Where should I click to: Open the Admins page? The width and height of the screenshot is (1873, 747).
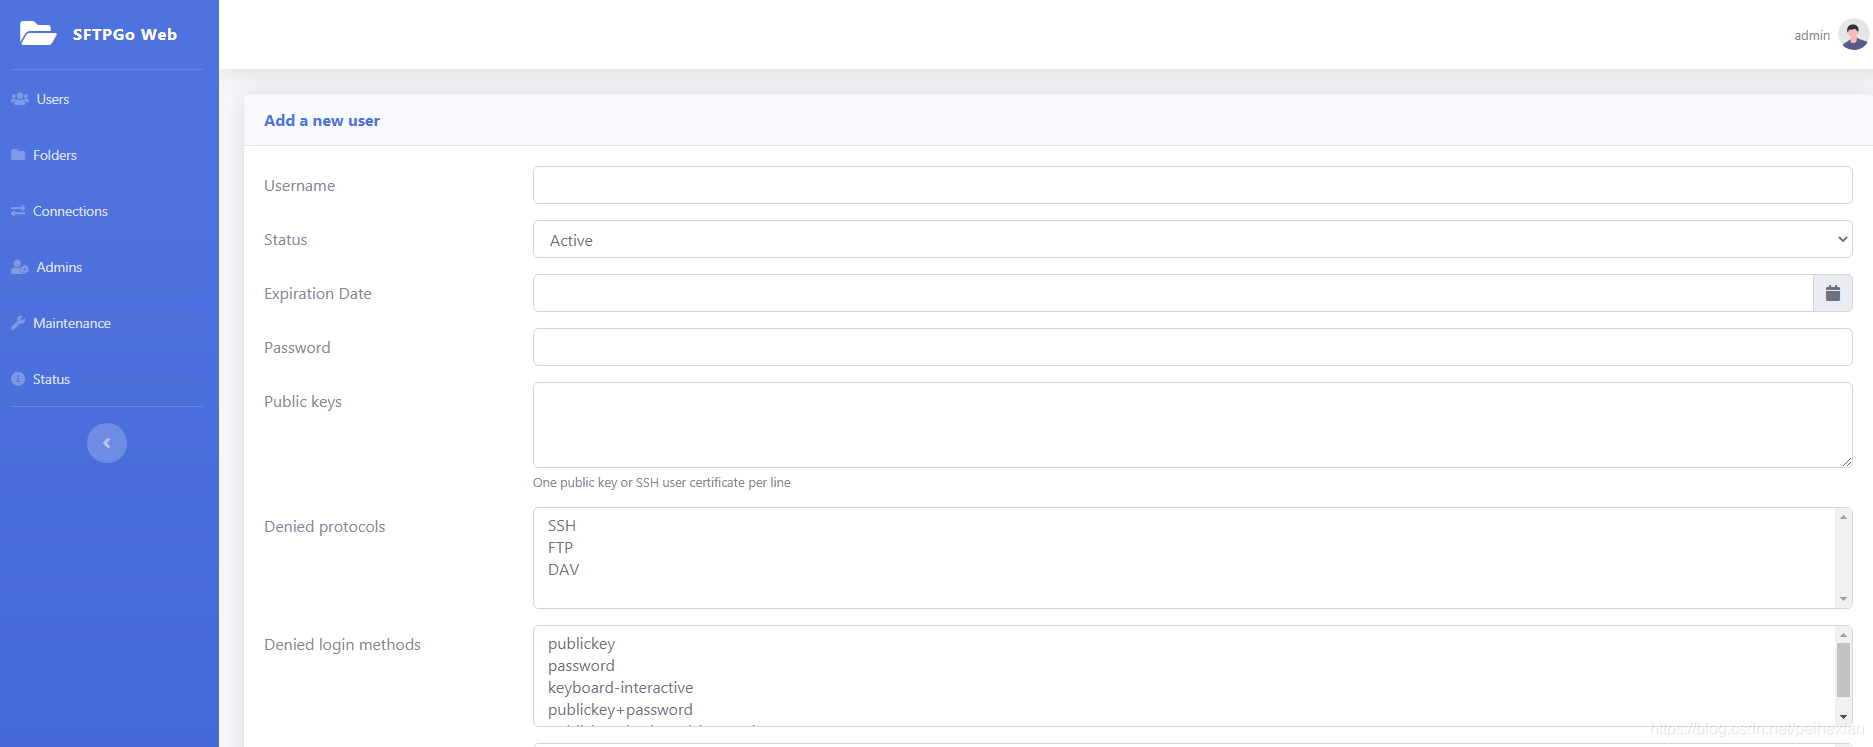59,267
